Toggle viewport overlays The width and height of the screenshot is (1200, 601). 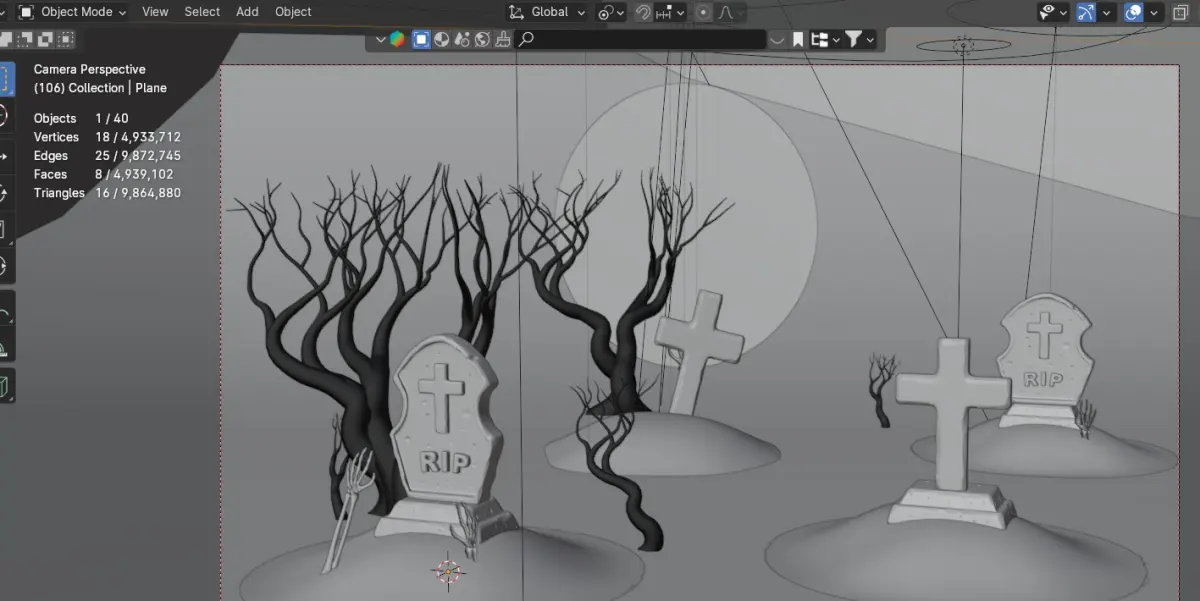point(1133,12)
